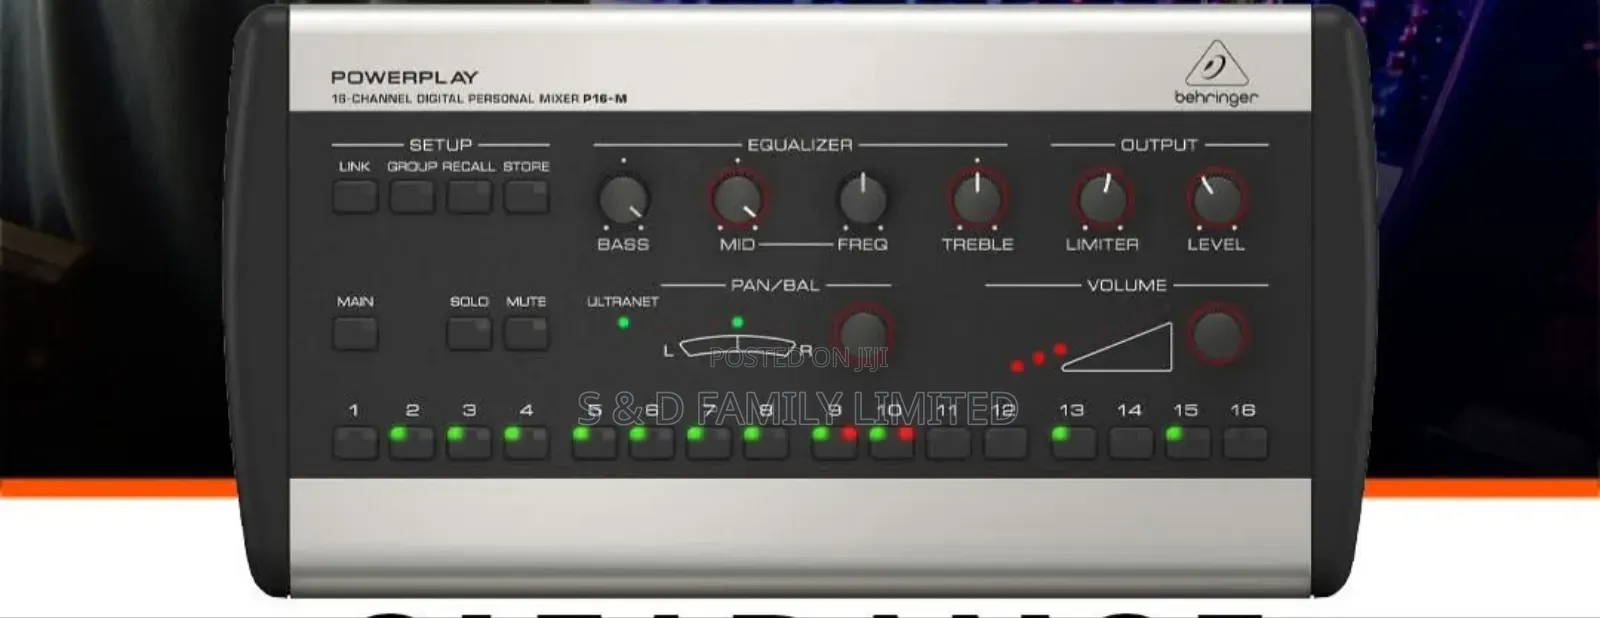Select channel 12 button
The image size is (1600, 618).
pyautogui.click(x=1005, y=443)
